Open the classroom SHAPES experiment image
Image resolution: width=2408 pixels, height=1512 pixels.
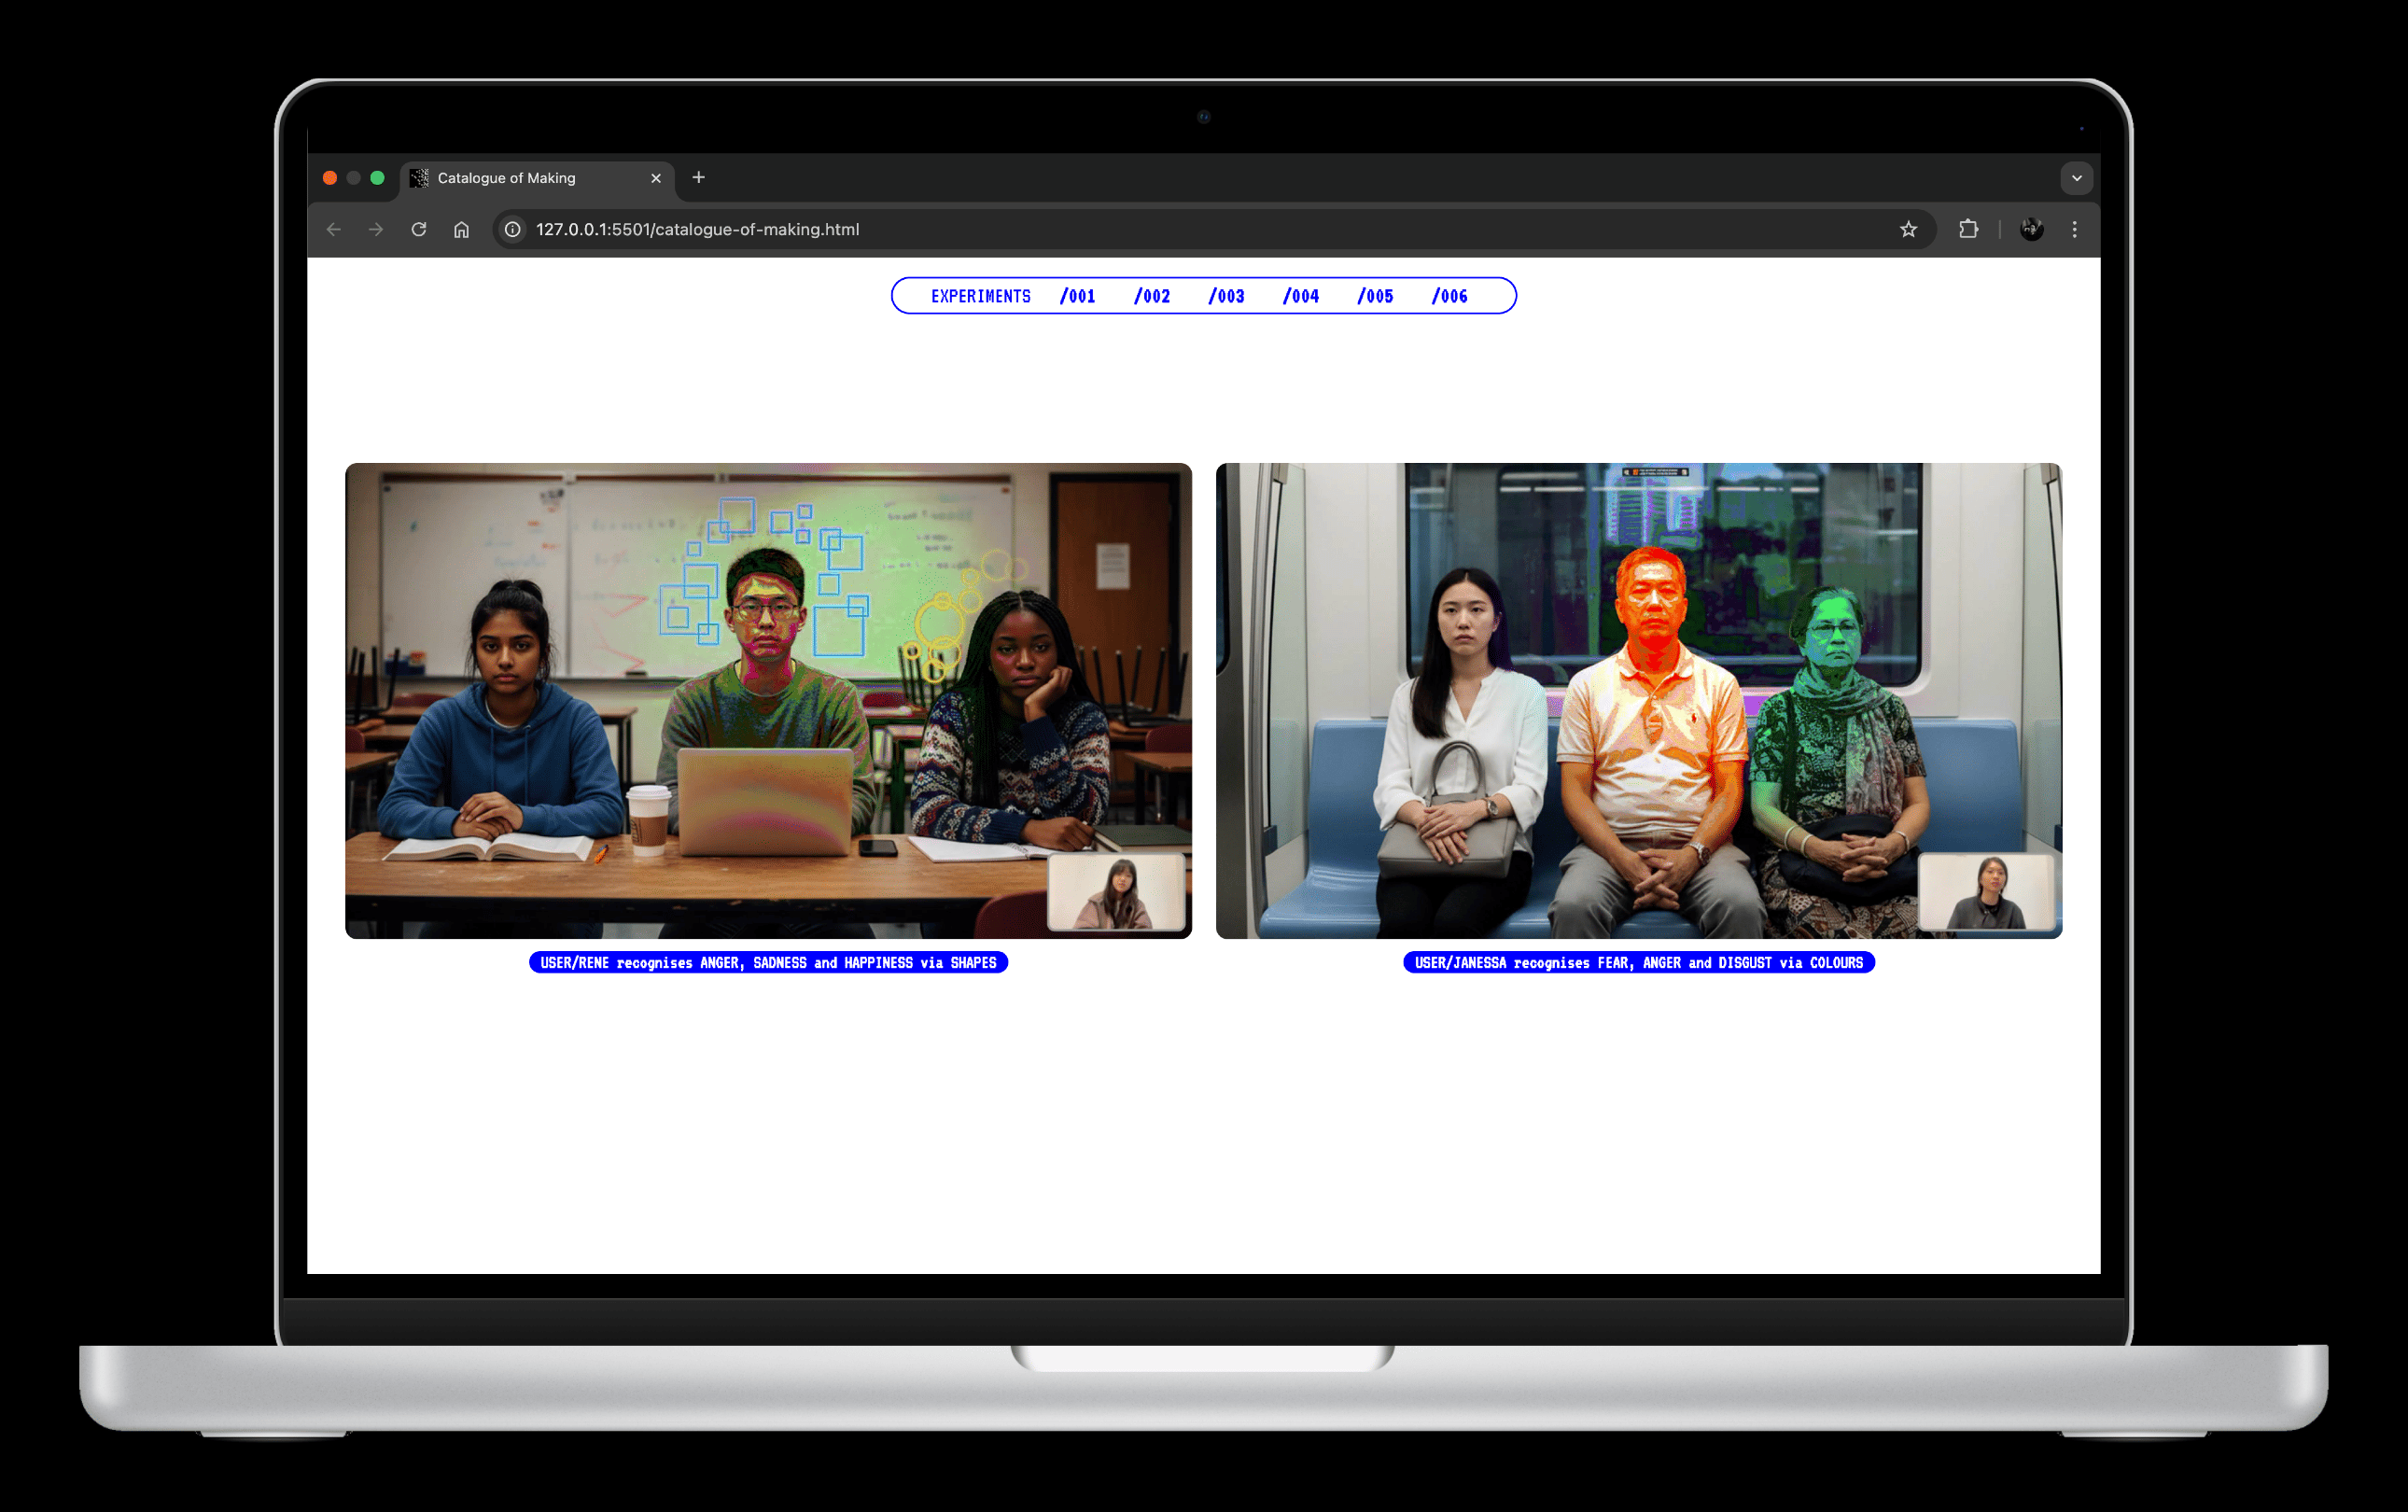(768, 700)
